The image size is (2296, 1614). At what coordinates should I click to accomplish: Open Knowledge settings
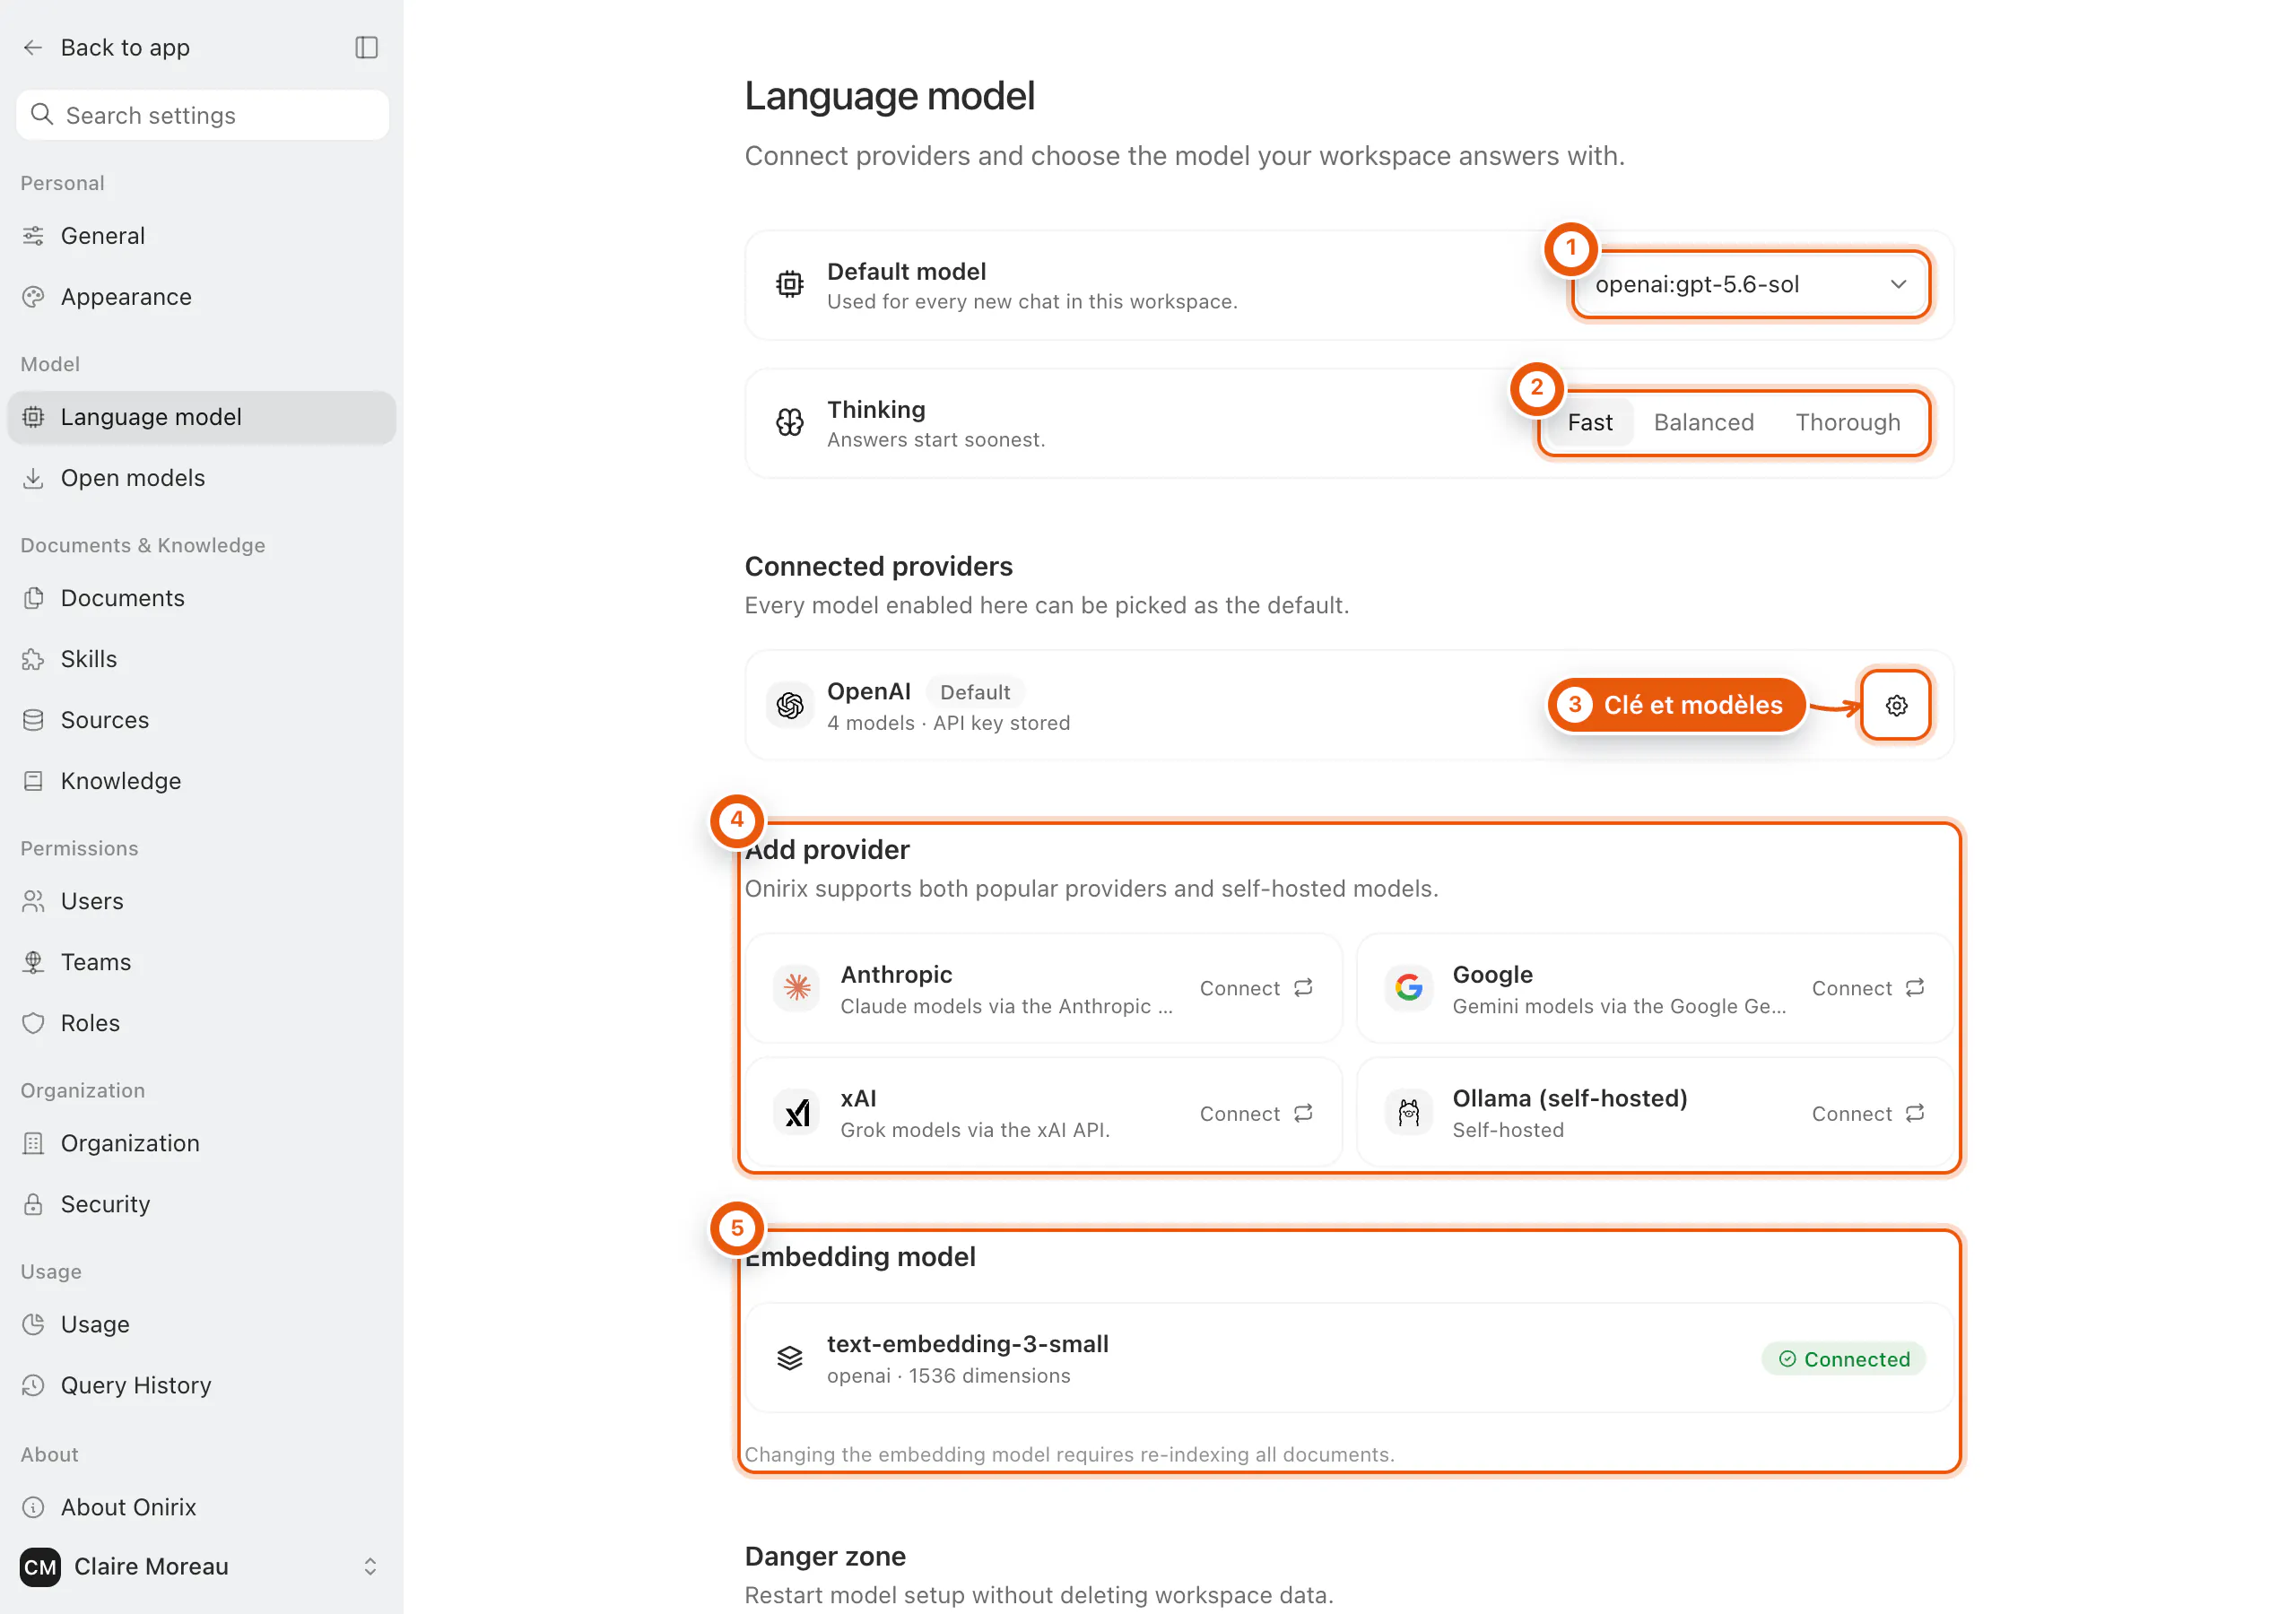(x=202, y=781)
